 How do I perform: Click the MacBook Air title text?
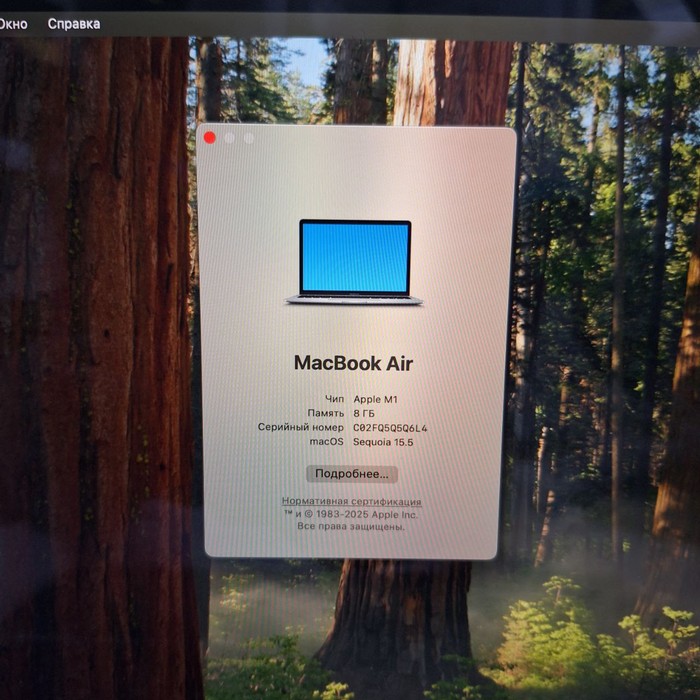[x=354, y=363]
